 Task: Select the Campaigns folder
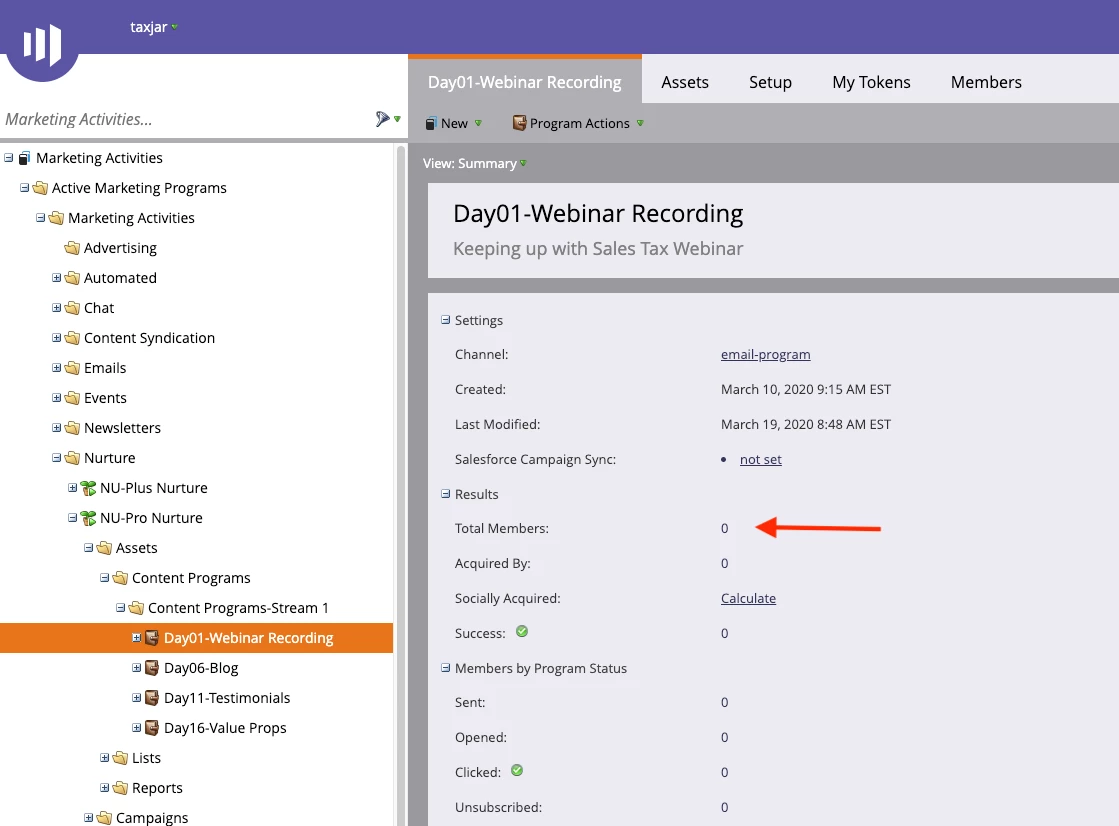click(152, 817)
